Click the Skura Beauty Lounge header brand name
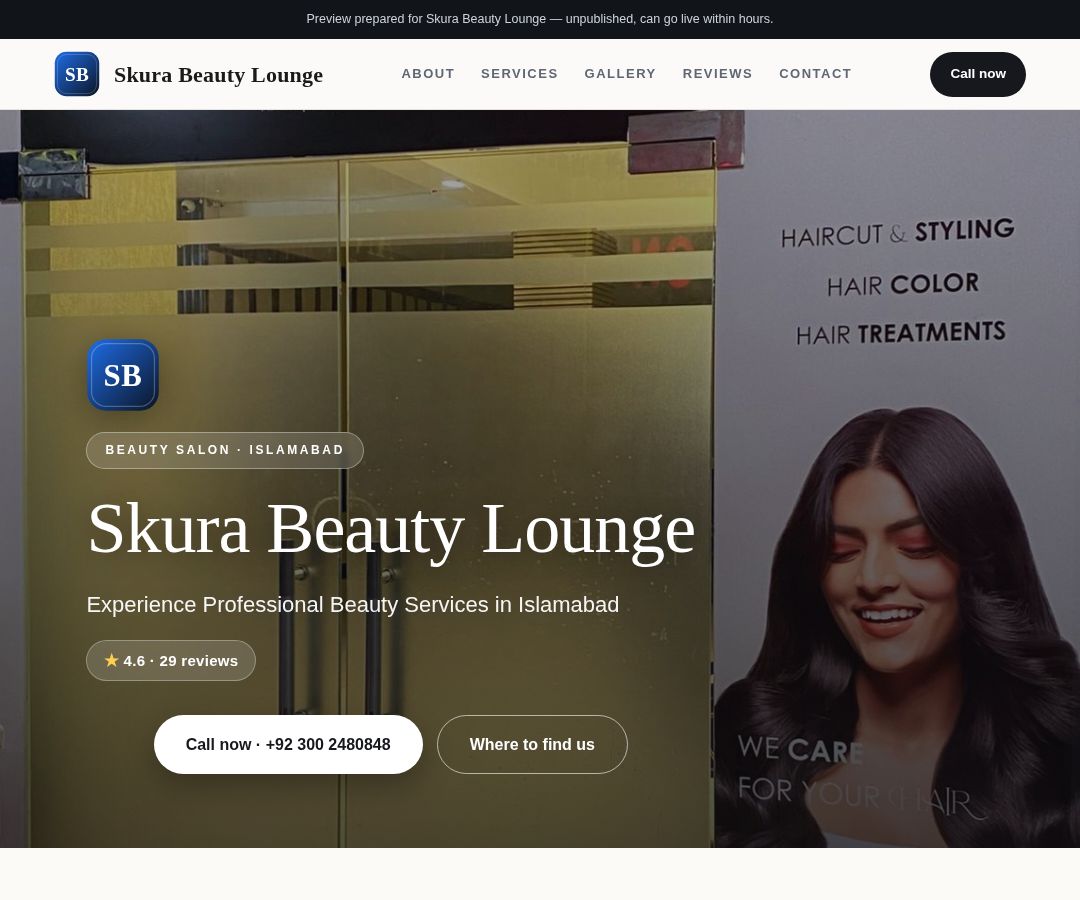The width and height of the screenshot is (1080, 900). point(218,74)
